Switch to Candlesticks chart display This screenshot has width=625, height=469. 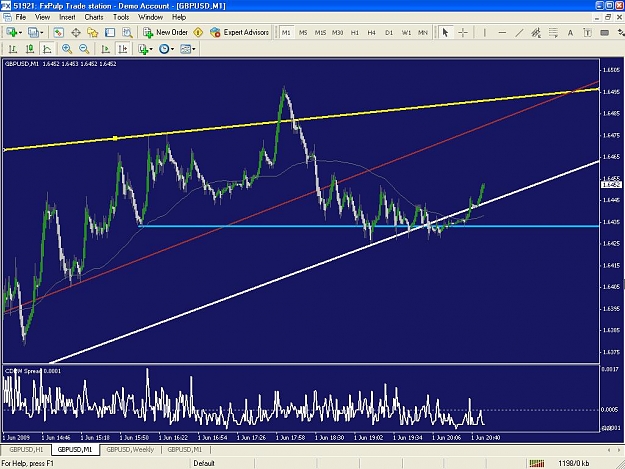[30, 49]
